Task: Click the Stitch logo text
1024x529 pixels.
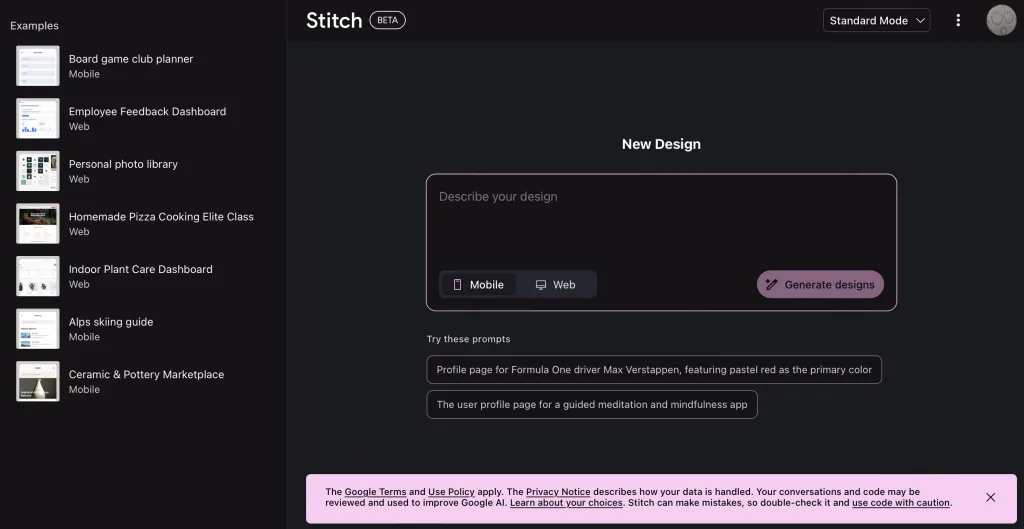Action: tap(334, 20)
